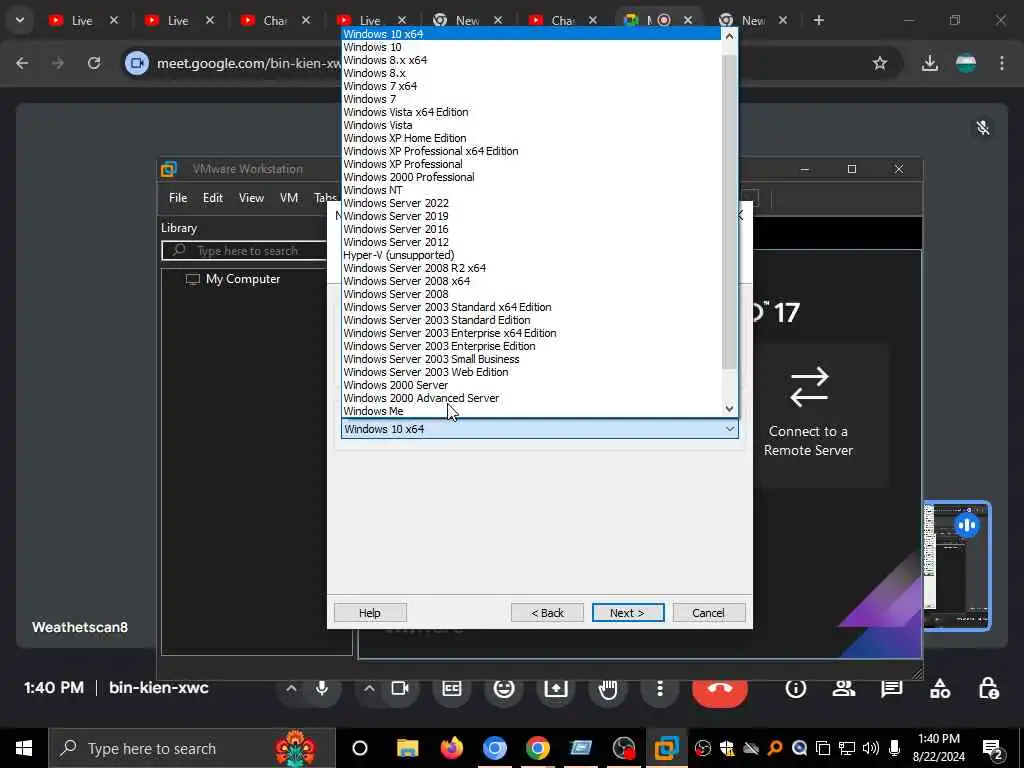Toggle the Meet camera button

(x=400, y=688)
